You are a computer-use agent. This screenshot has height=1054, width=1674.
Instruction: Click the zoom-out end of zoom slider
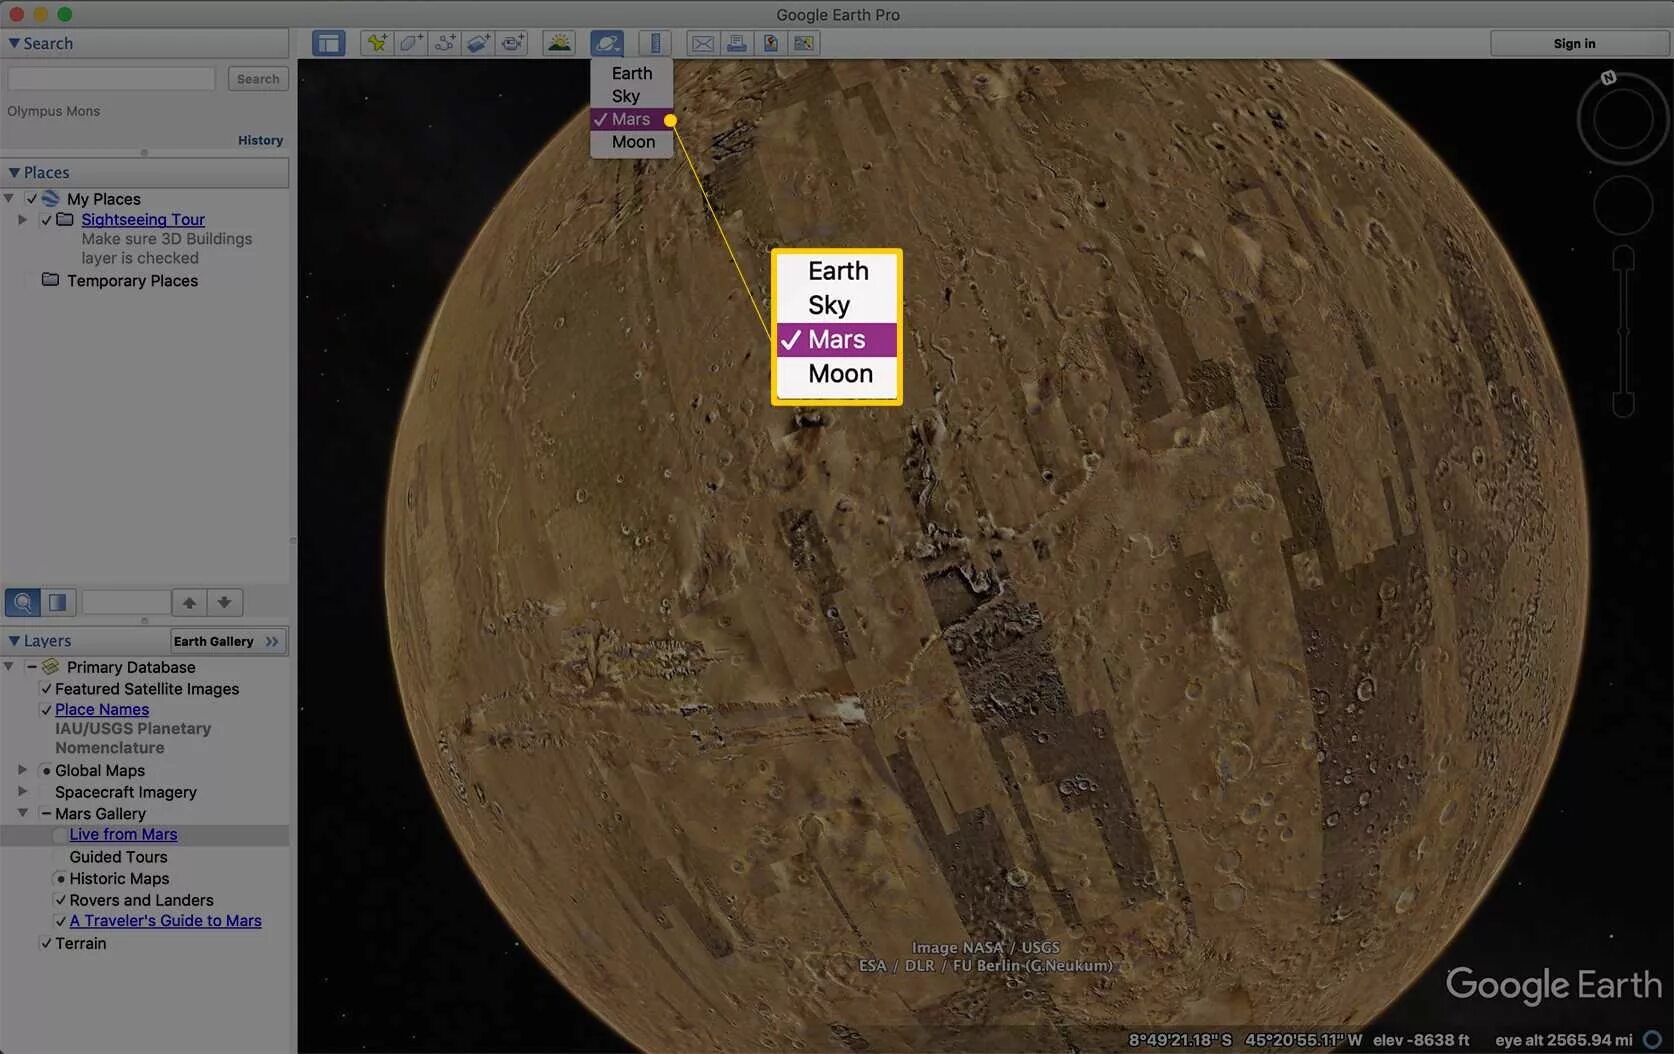1623,405
